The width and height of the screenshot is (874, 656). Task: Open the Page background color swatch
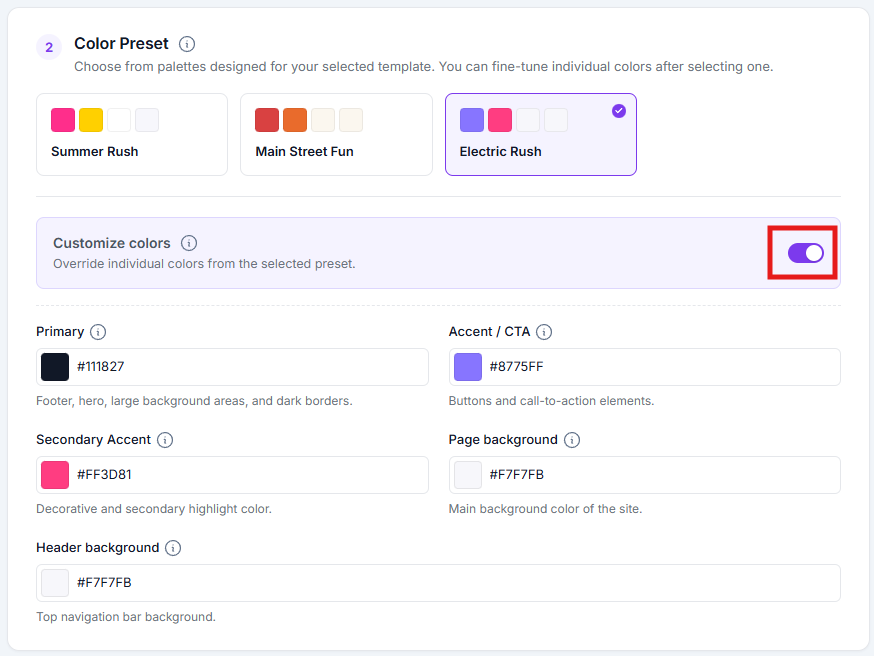468,475
